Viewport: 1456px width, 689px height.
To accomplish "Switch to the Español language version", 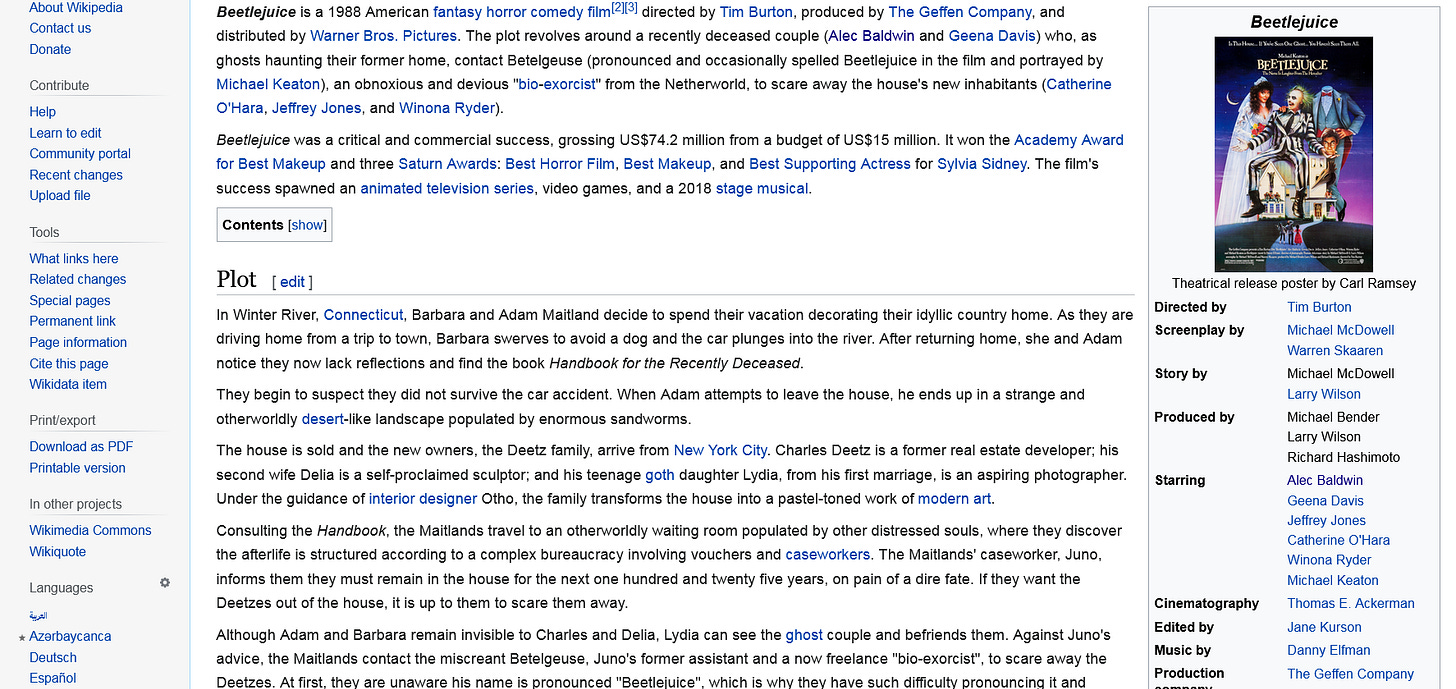I will click(x=53, y=679).
